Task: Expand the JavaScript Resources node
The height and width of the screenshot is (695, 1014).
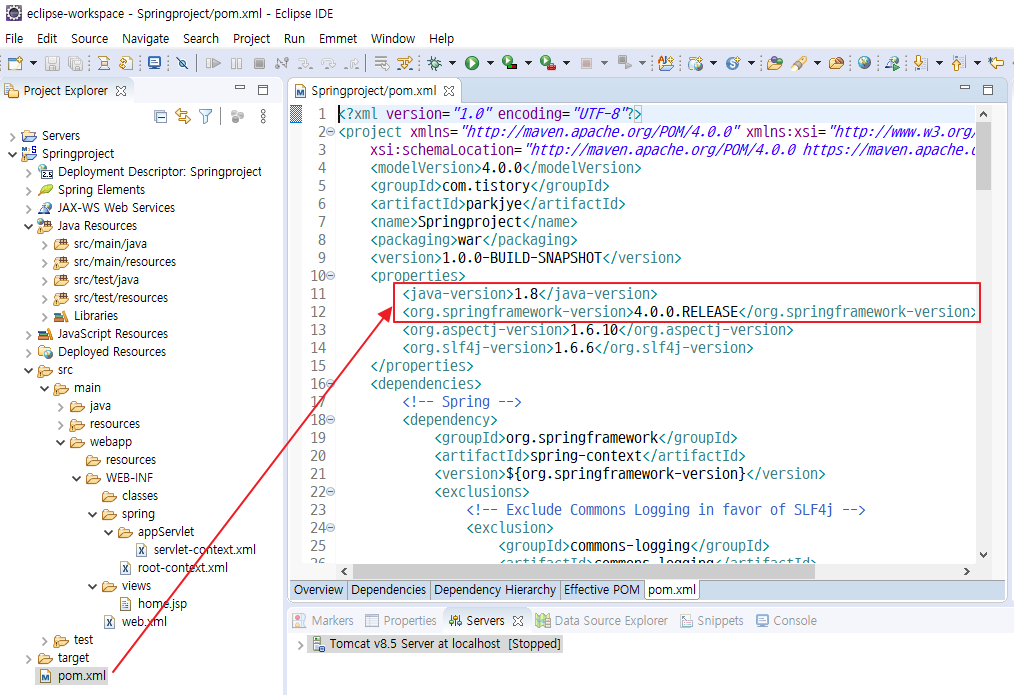Action: (28, 334)
